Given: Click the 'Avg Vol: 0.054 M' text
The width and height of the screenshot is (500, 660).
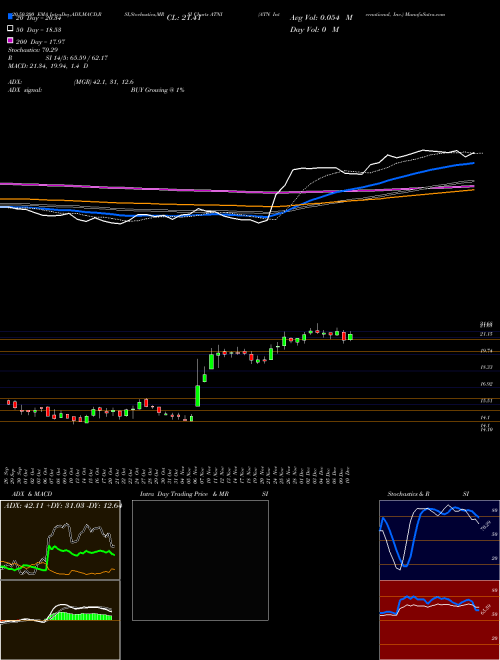Looking at the screenshot, I should click(x=321, y=18).
